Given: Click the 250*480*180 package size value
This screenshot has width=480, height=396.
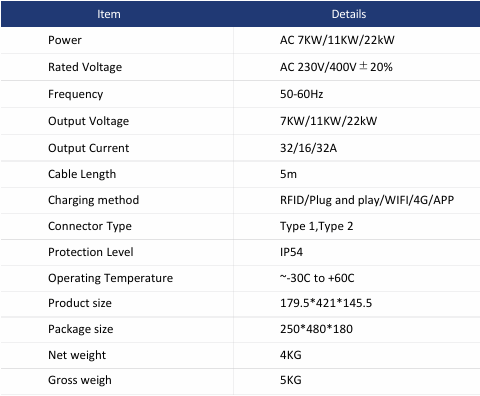Looking at the screenshot, I should click(316, 329).
